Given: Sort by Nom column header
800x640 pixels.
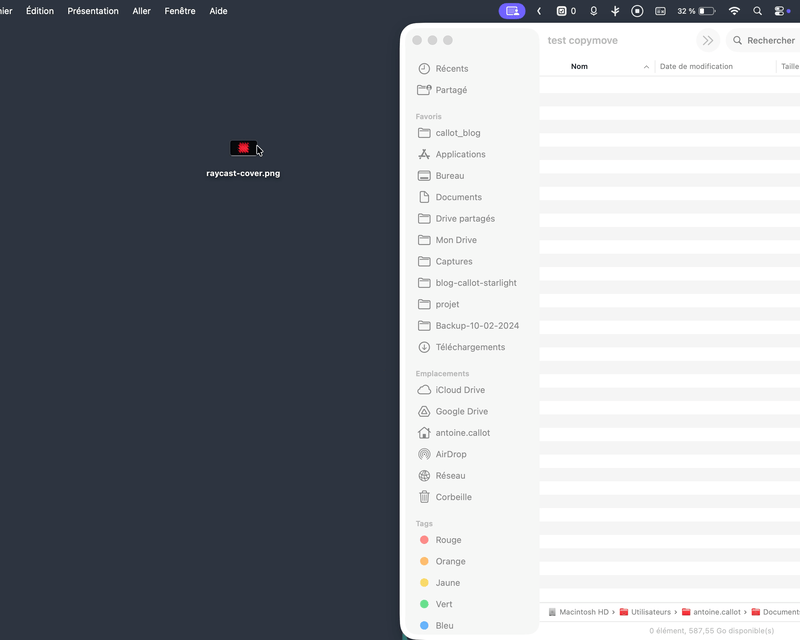Looking at the screenshot, I should (580, 67).
